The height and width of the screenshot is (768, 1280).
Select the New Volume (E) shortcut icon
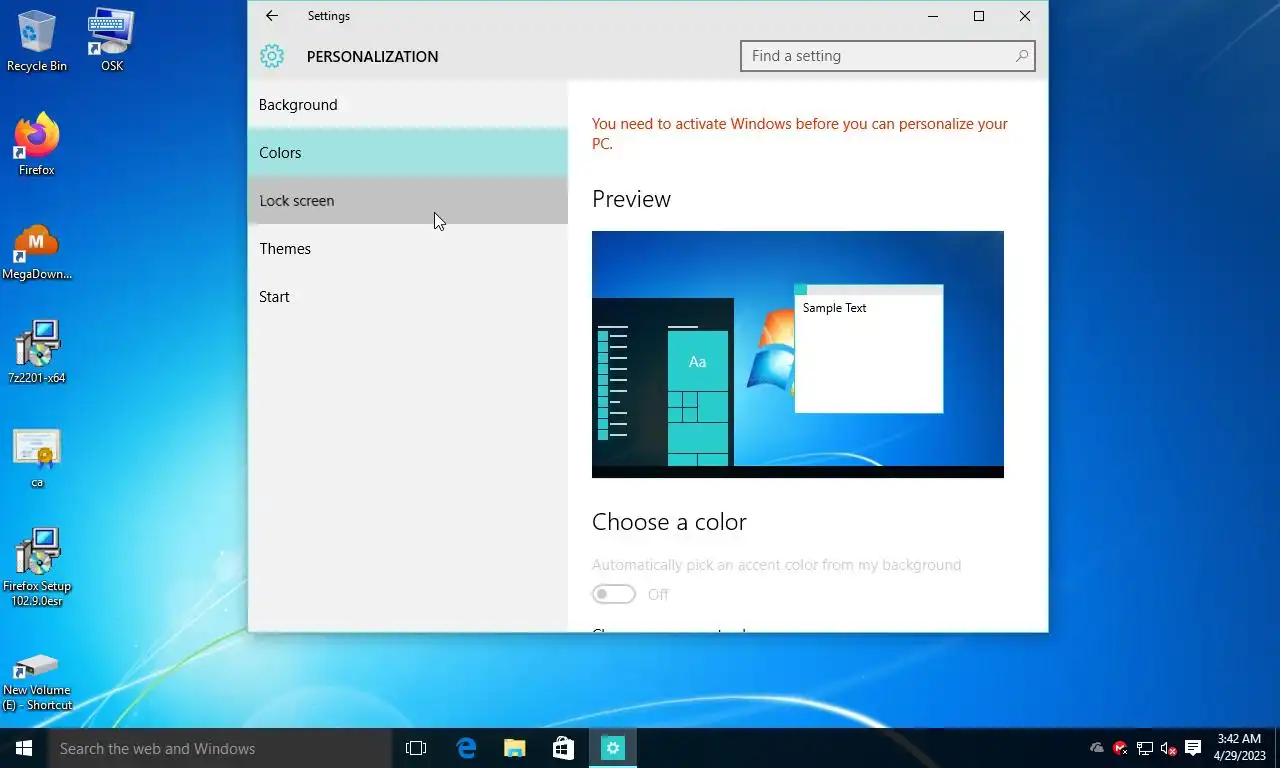coord(37,681)
